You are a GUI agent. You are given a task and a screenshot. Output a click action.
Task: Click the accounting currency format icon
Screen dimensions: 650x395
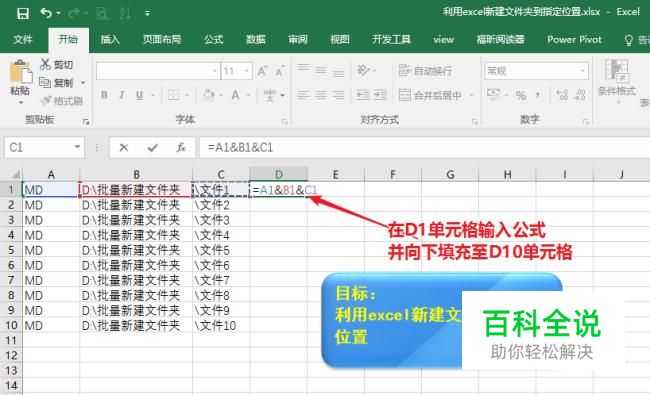[493, 95]
